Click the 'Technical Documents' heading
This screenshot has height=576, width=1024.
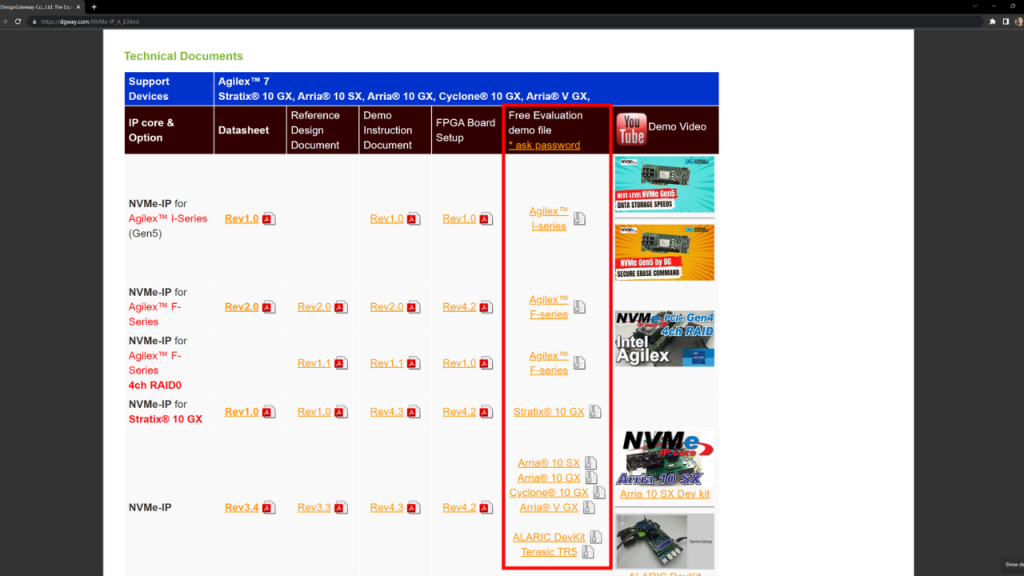pos(184,56)
